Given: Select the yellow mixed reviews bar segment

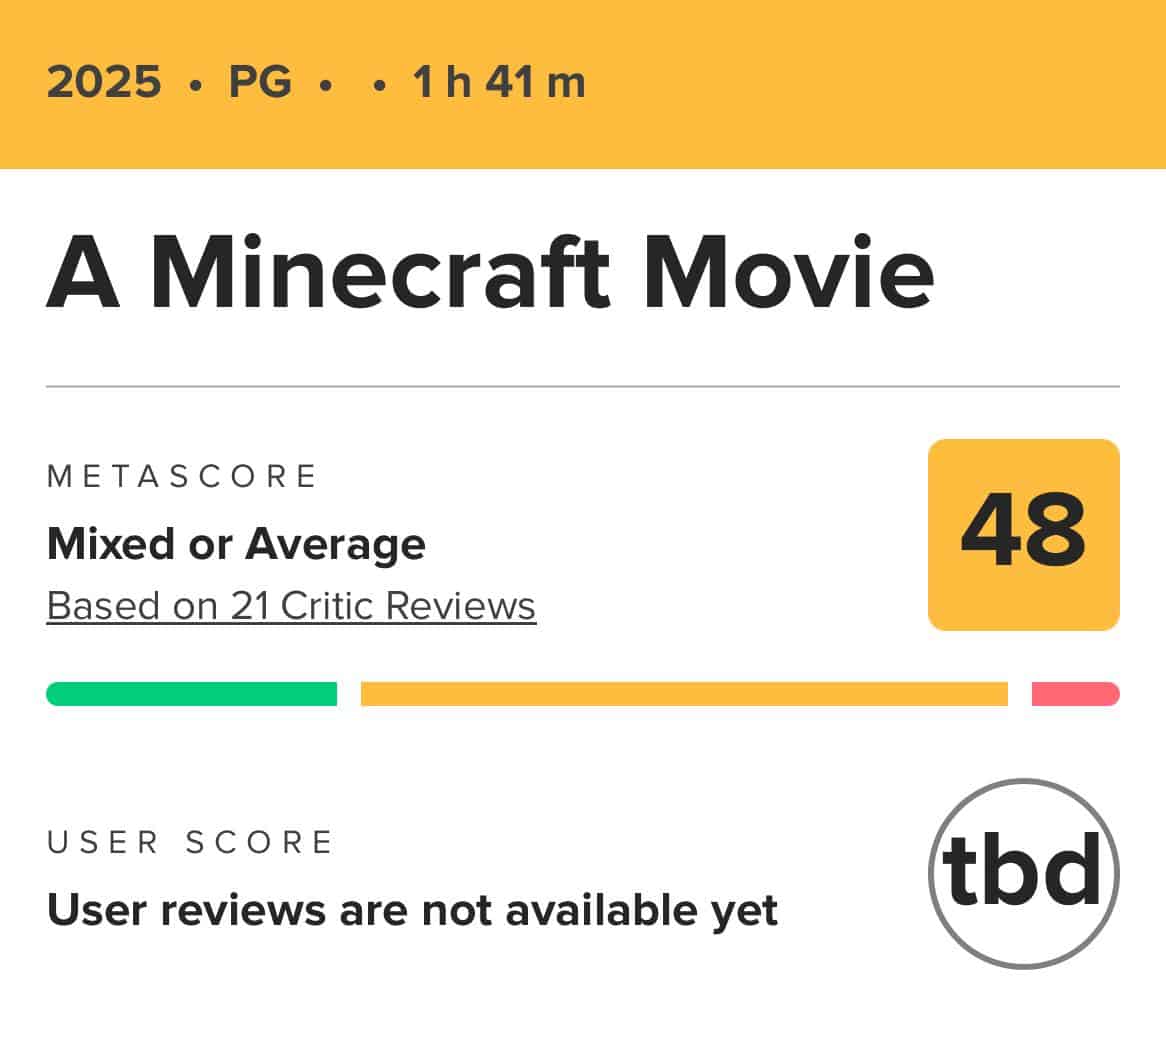Looking at the screenshot, I should click(684, 693).
